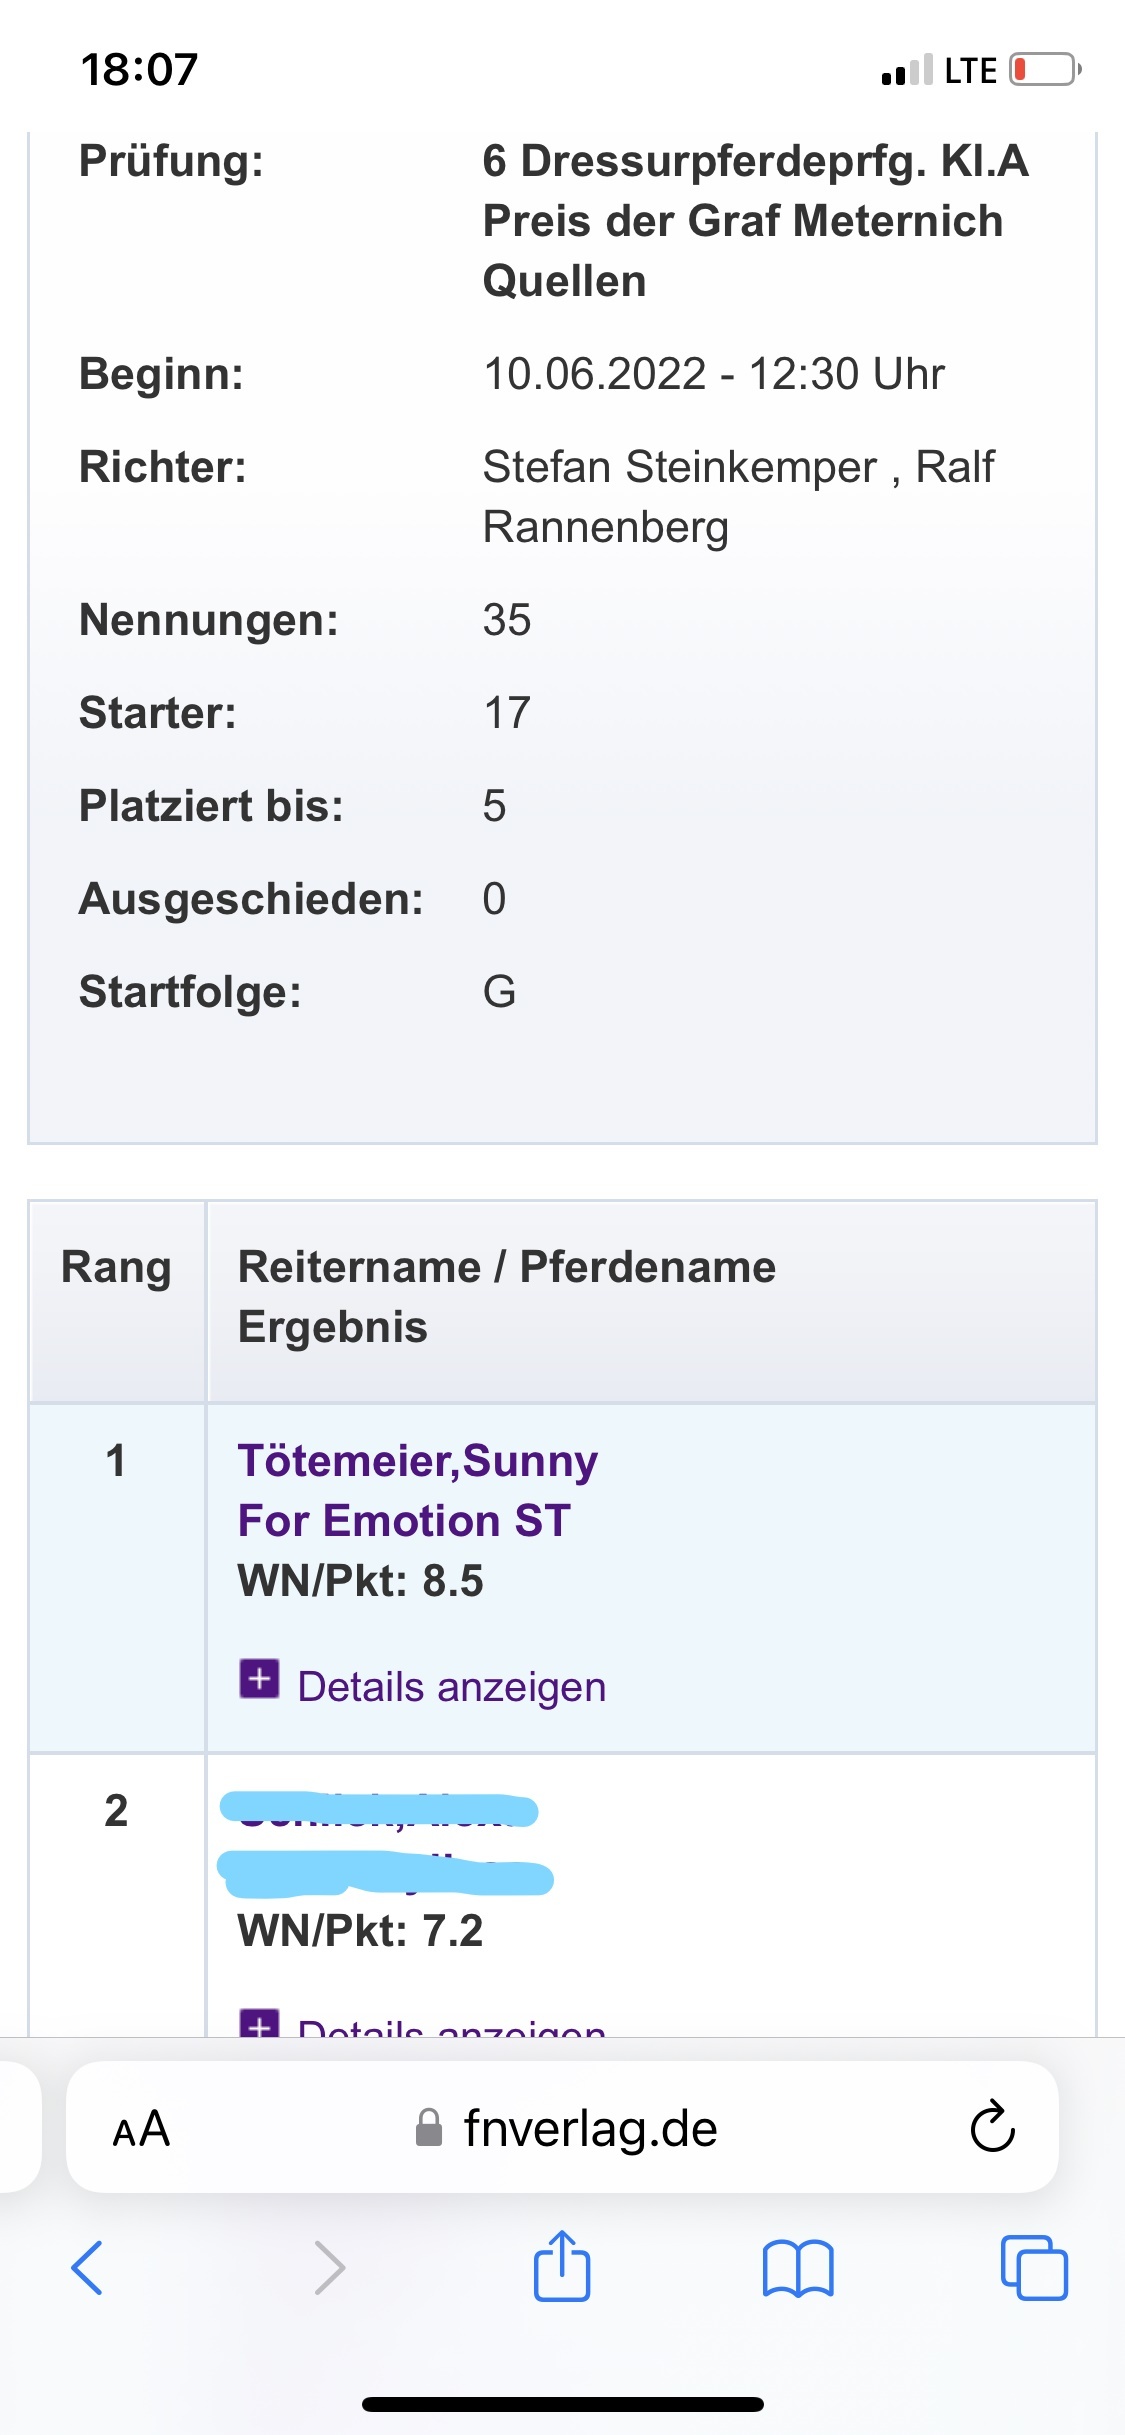Tap the clock showing 18:07

click(x=139, y=70)
